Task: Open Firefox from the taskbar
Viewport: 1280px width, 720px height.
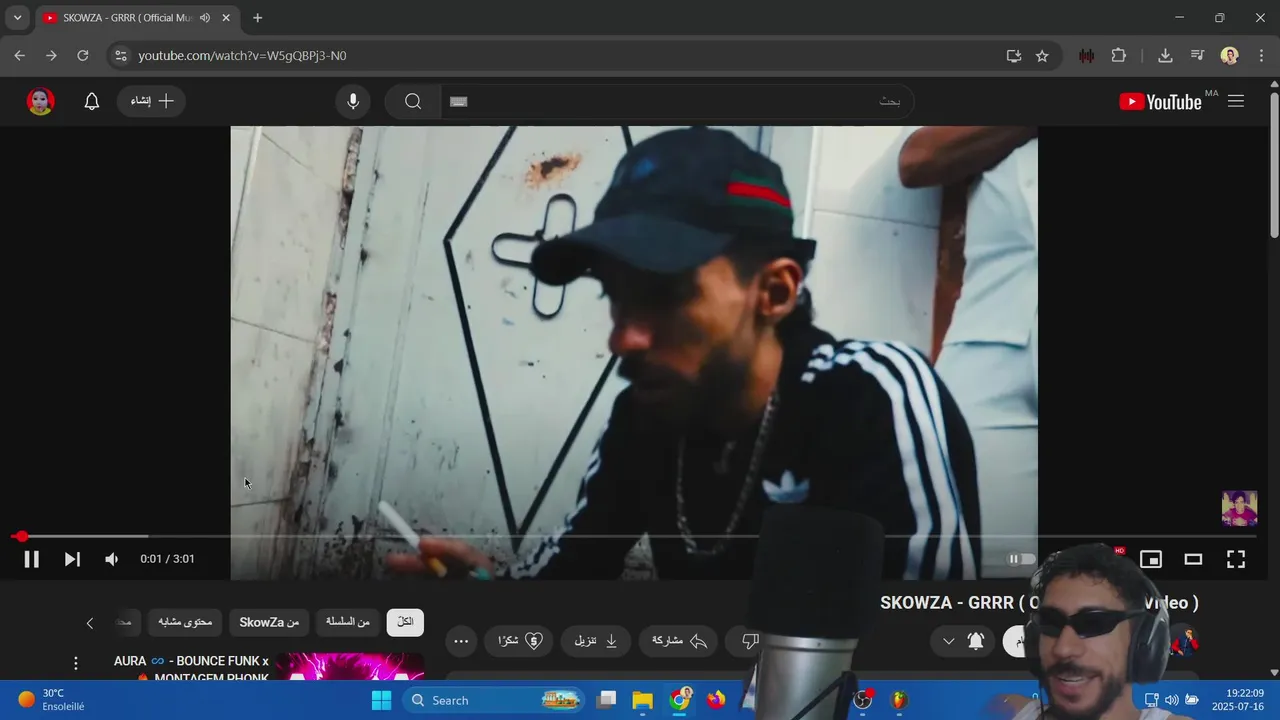Action: [x=716, y=700]
